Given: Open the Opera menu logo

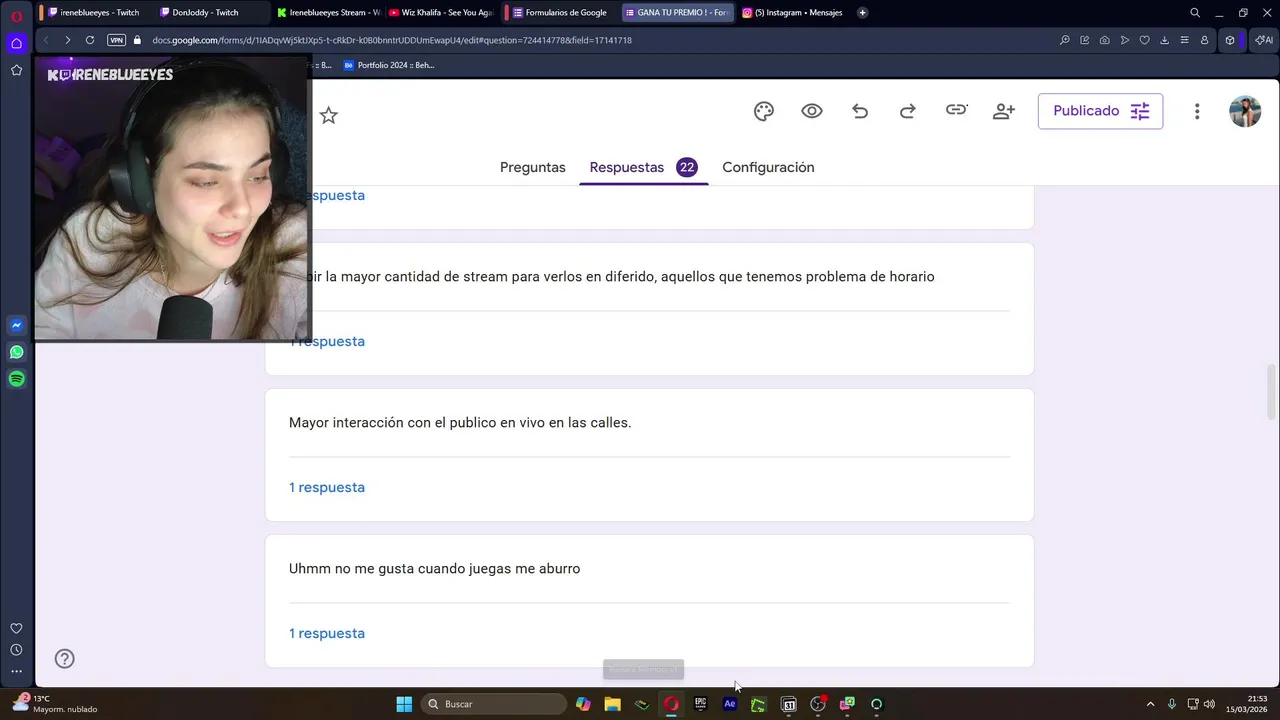Looking at the screenshot, I should pyautogui.click(x=16, y=16).
